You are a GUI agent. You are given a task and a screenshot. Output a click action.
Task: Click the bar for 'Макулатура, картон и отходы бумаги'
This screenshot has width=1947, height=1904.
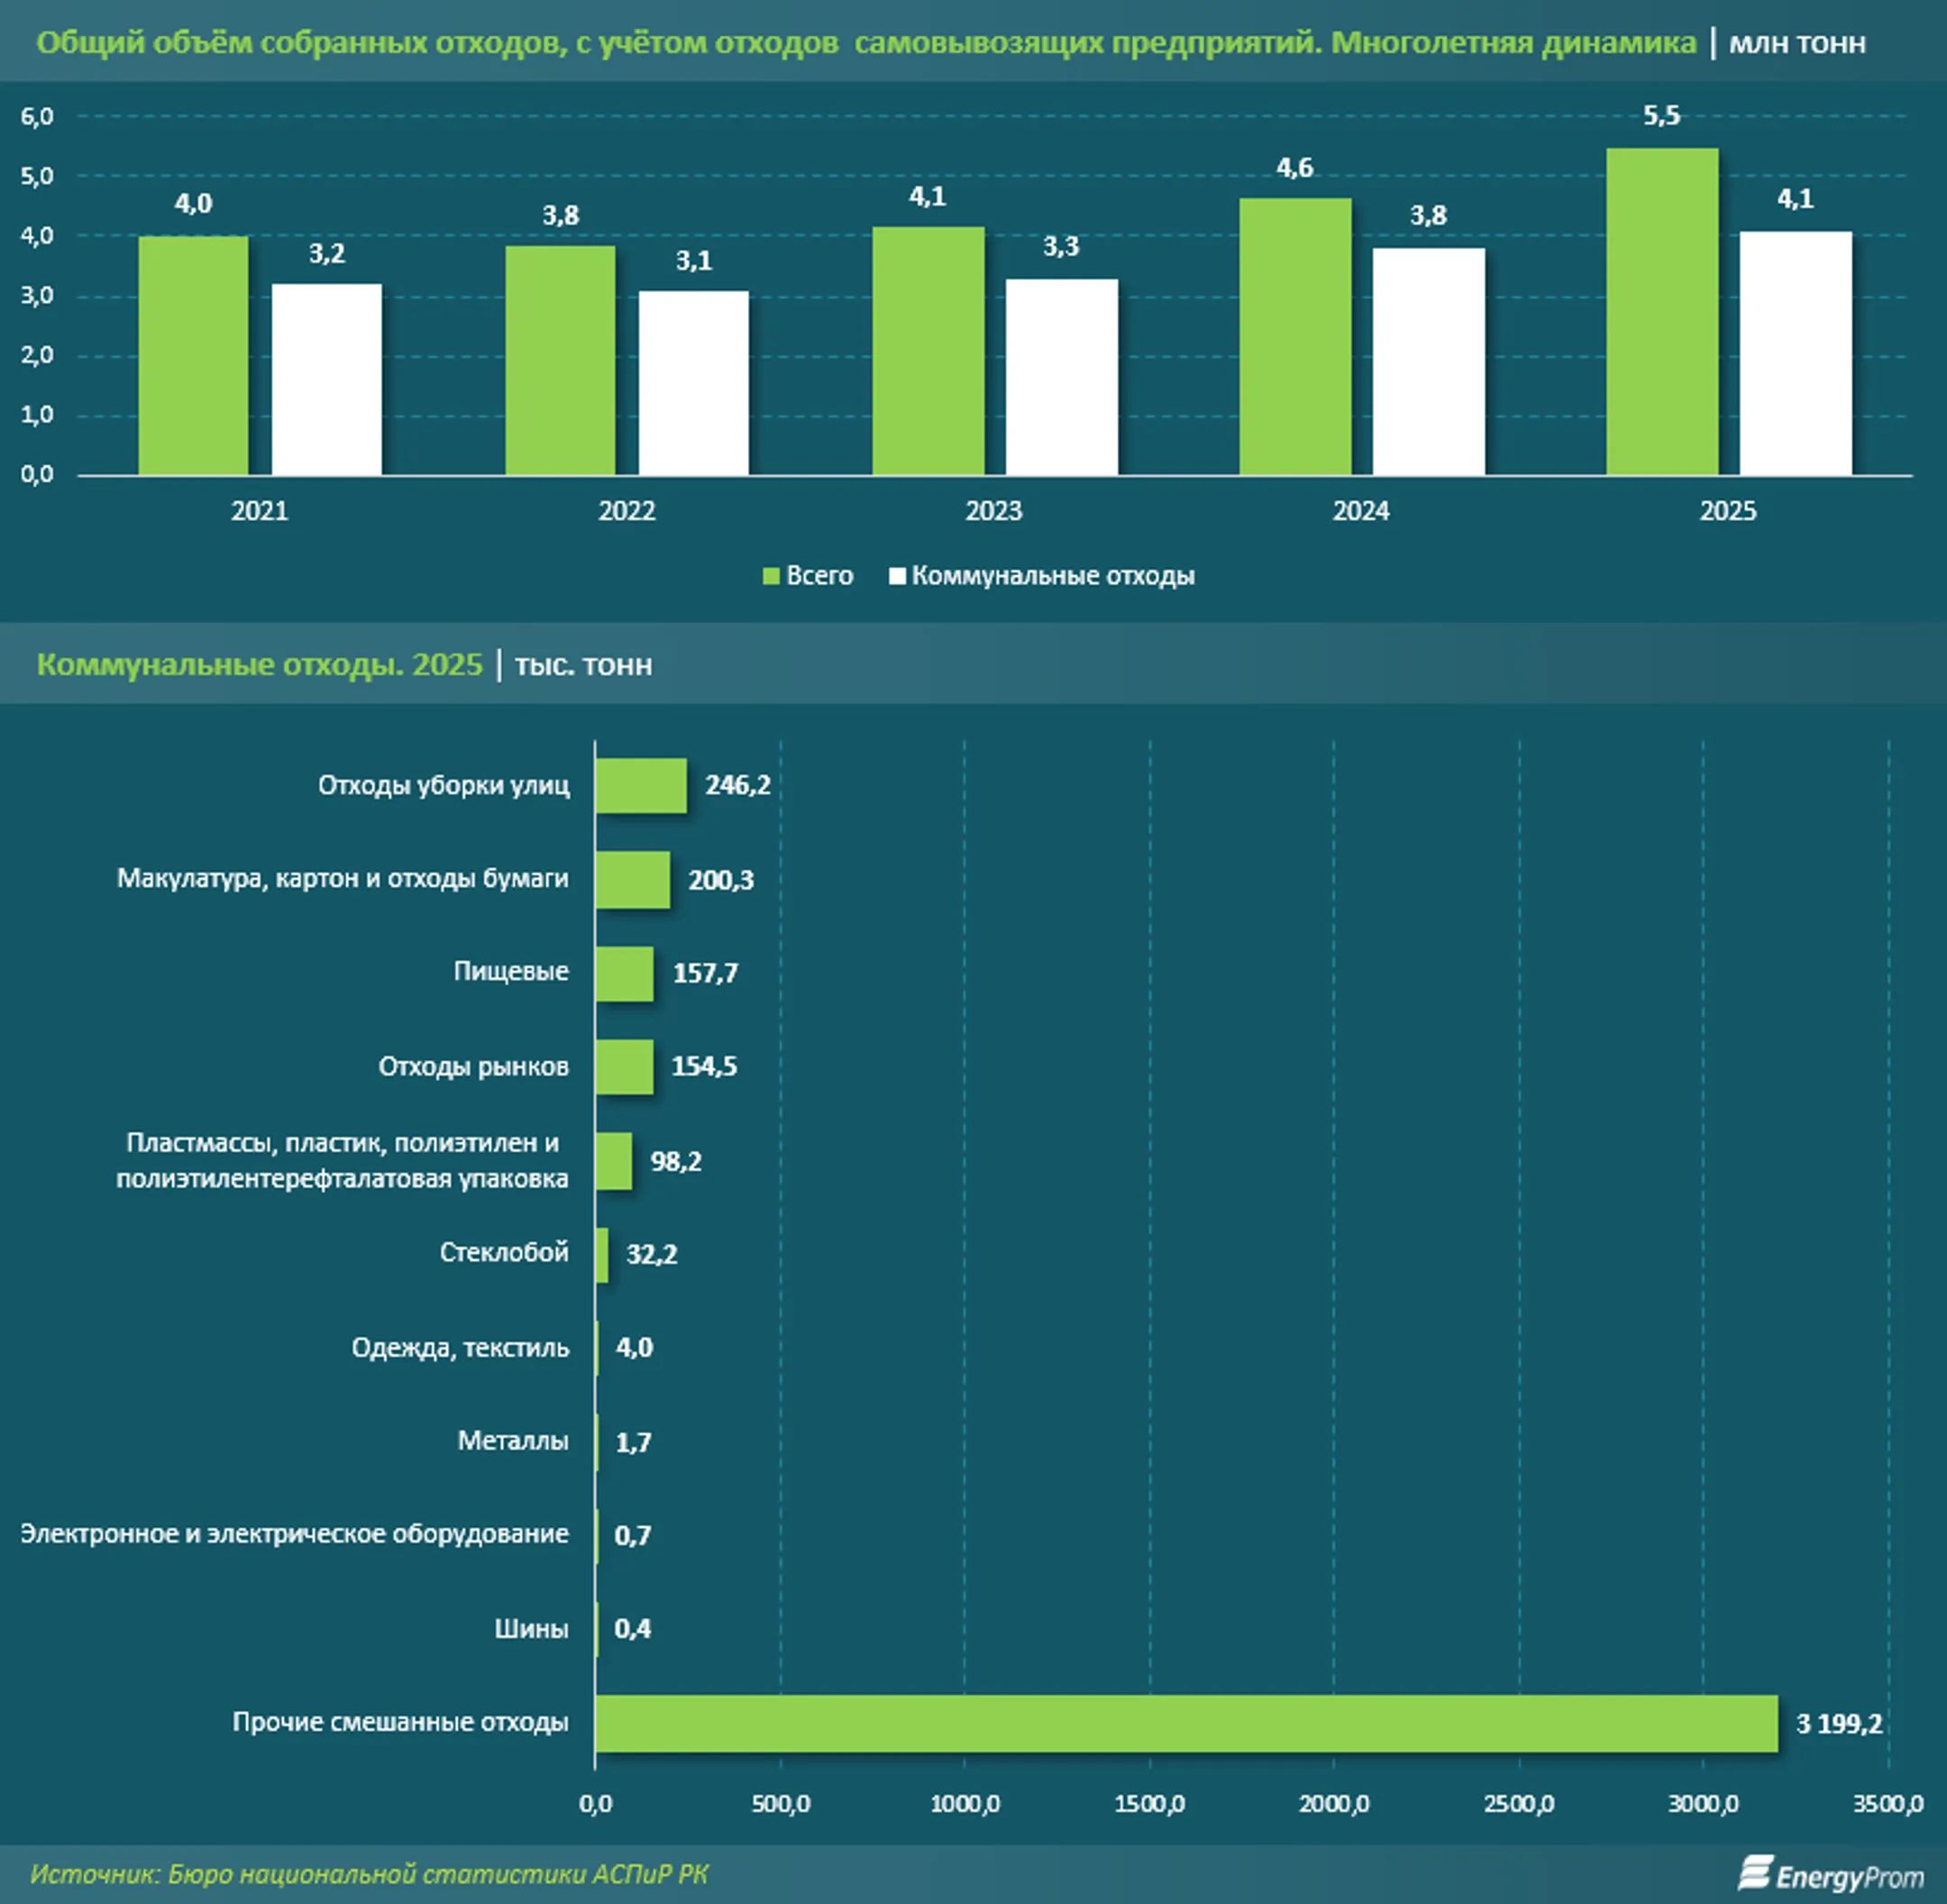pos(633,880)
